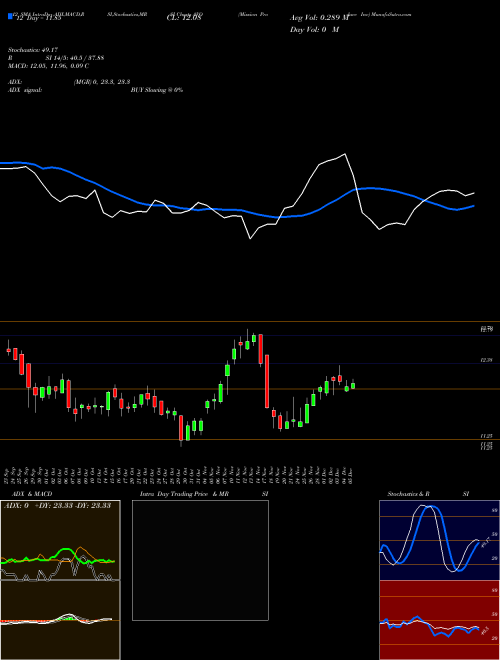
Task: Open the blue Stochastics chart panel
Action: tap(439, 540)
